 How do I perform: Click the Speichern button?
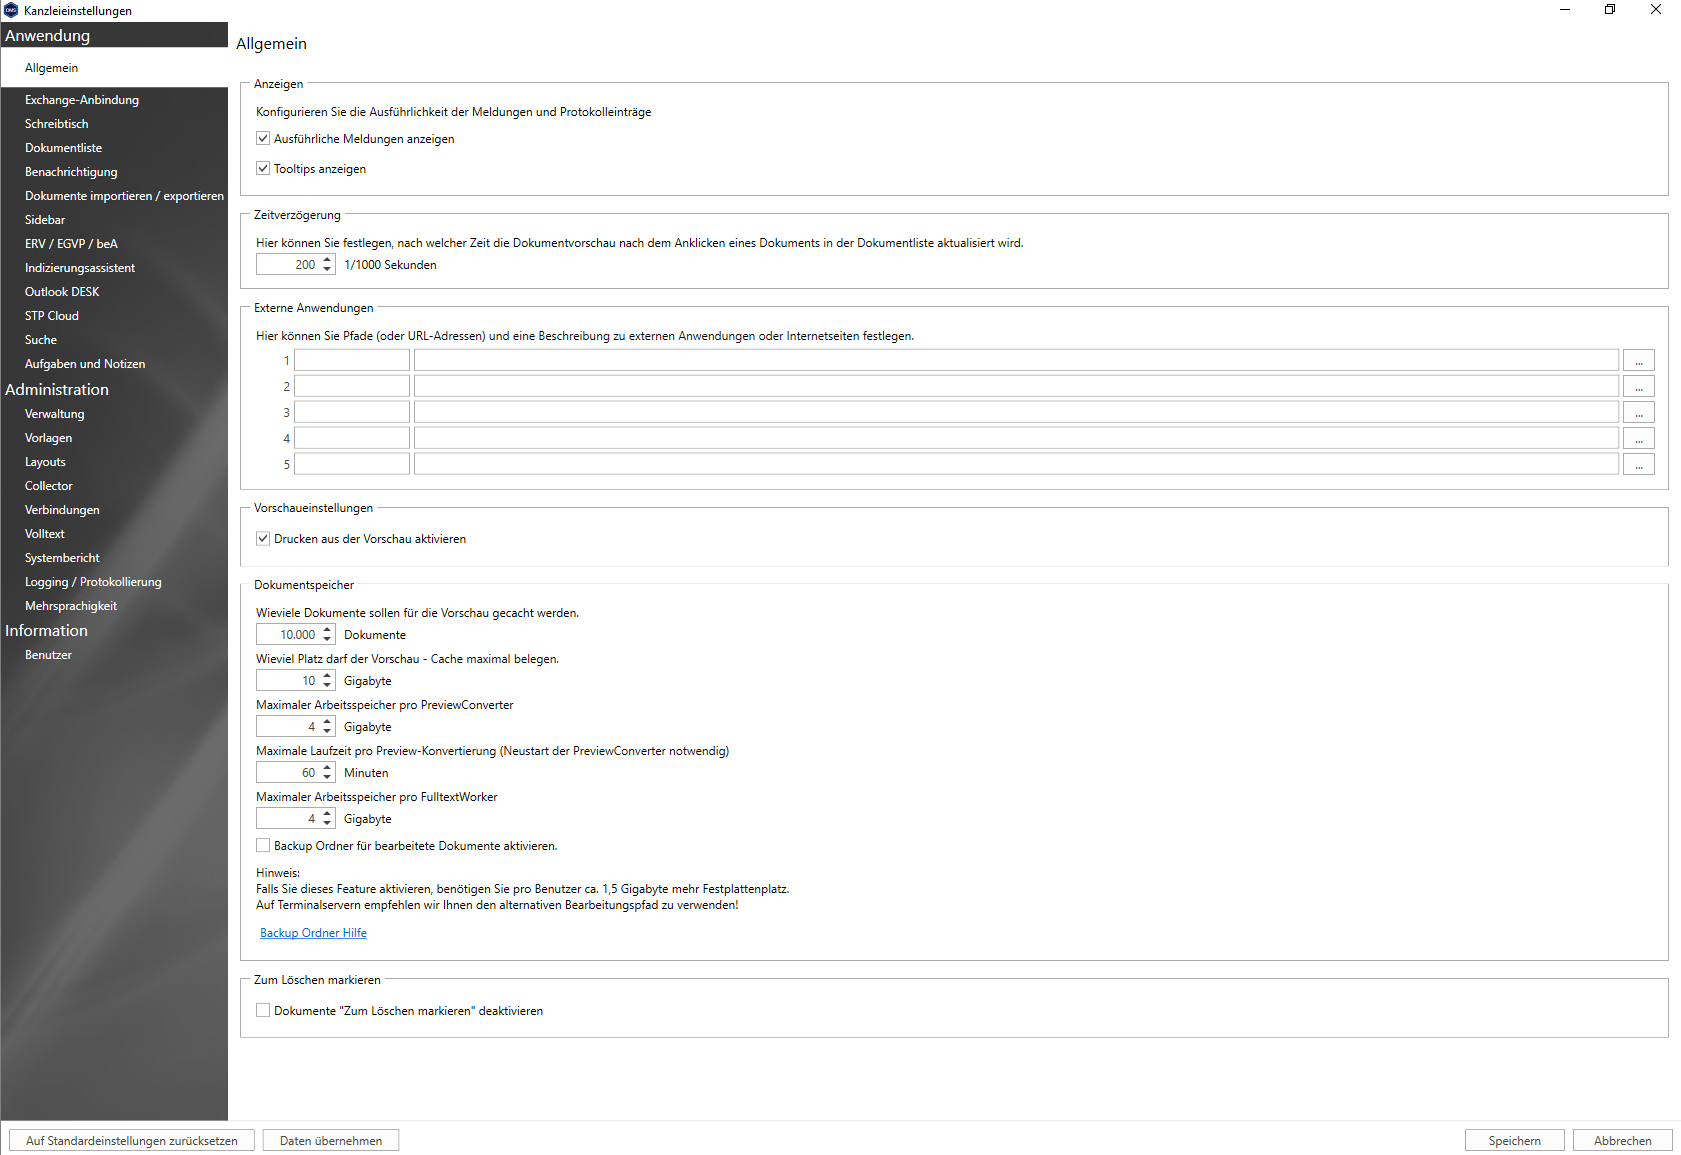(x=1514, y=1140)
